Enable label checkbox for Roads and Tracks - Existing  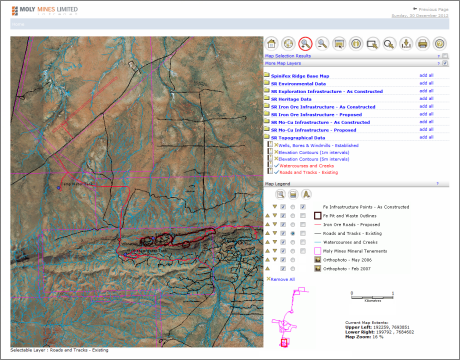pyautogui.click(x=303, y=233)
